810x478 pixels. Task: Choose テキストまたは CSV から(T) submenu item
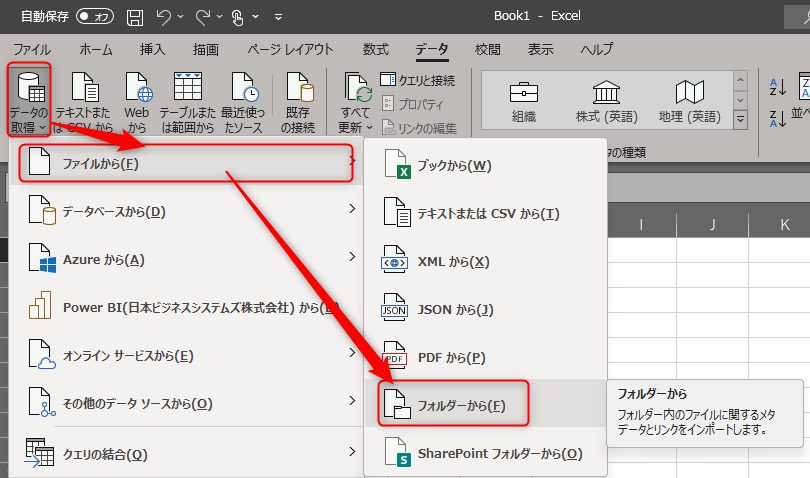486,213
